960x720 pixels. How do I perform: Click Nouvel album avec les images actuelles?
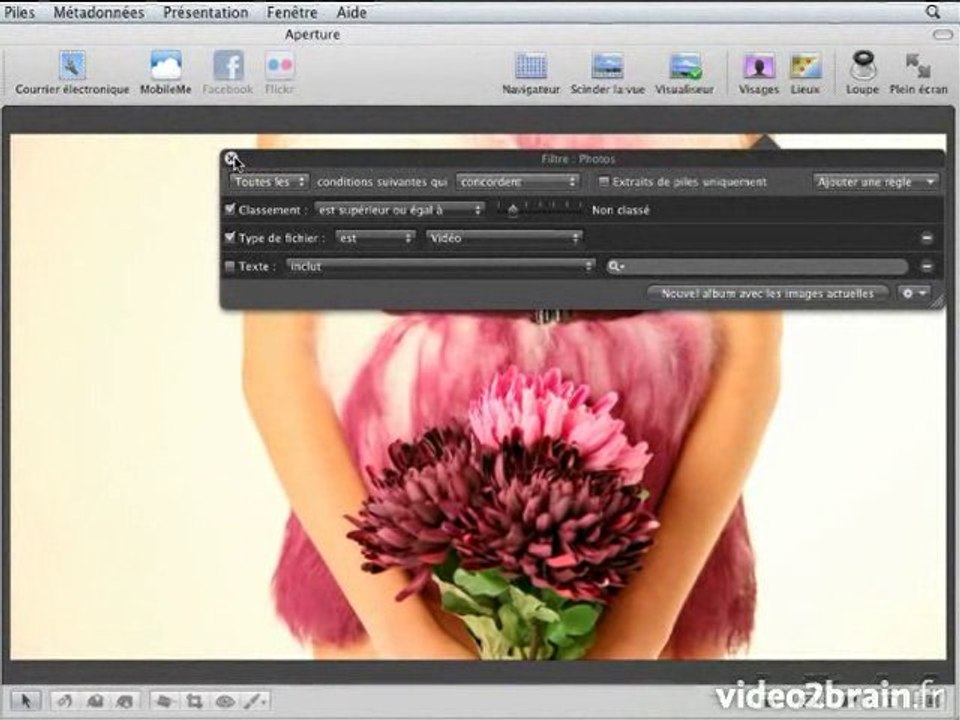[767, 294]
